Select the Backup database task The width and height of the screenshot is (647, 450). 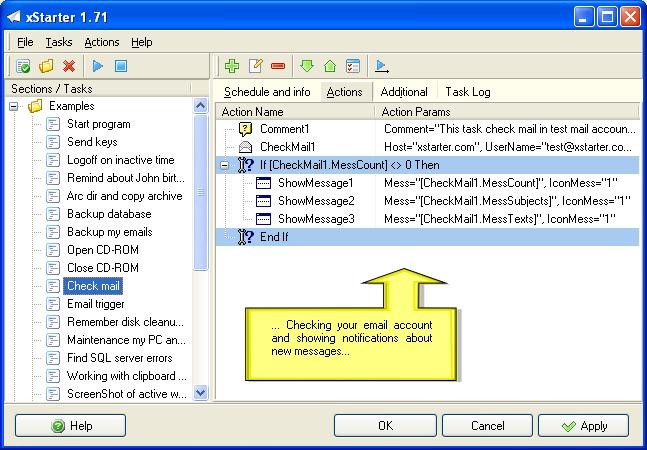pyautogui.click(x=109, y=214)
